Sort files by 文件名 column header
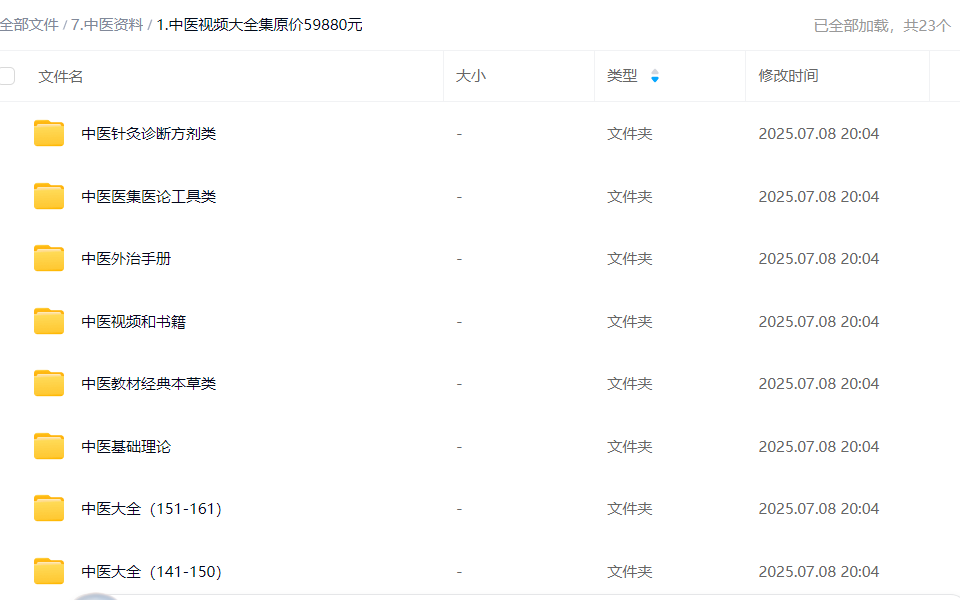Image resolution: width=960 pixels, height=600 pixels. [61, 76]
